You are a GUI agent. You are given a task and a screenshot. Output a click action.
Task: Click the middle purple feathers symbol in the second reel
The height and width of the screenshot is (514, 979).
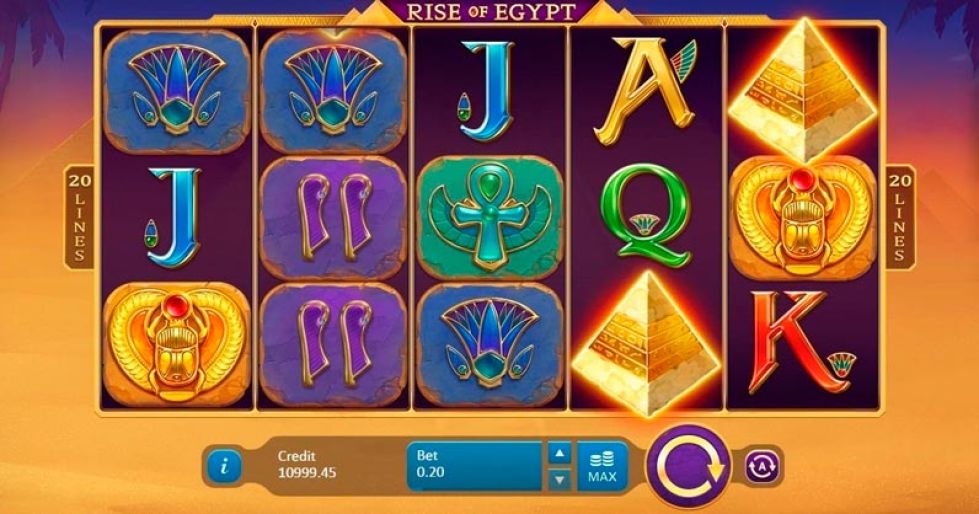pos(333,217)
